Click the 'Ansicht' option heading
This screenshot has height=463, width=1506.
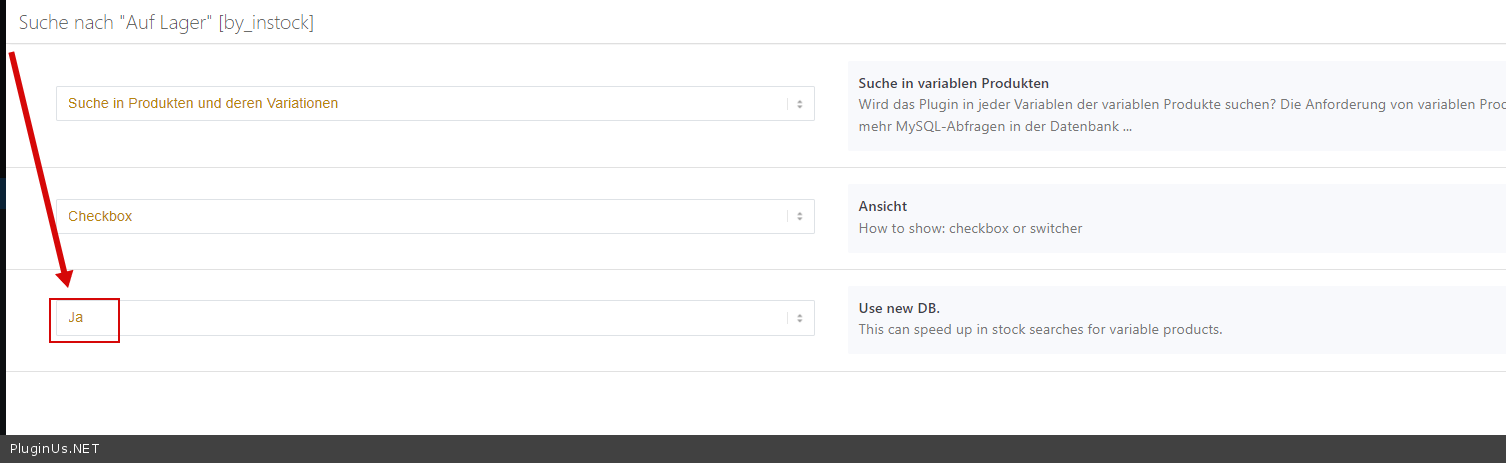[882, 206]
